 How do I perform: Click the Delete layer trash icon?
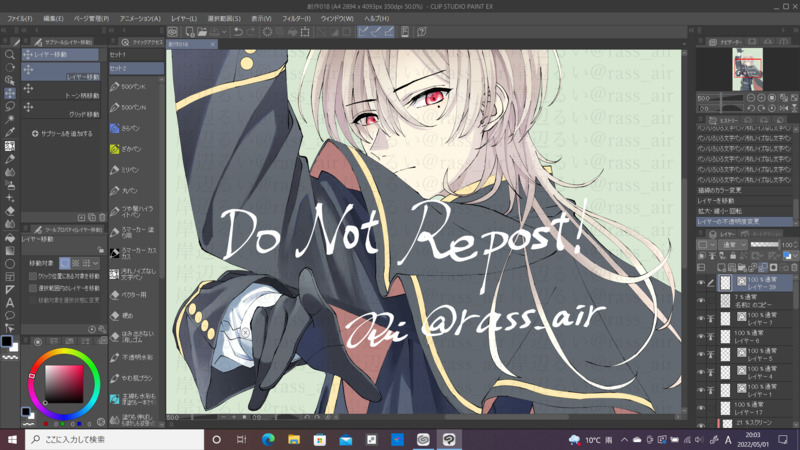(x=794, y=267)
